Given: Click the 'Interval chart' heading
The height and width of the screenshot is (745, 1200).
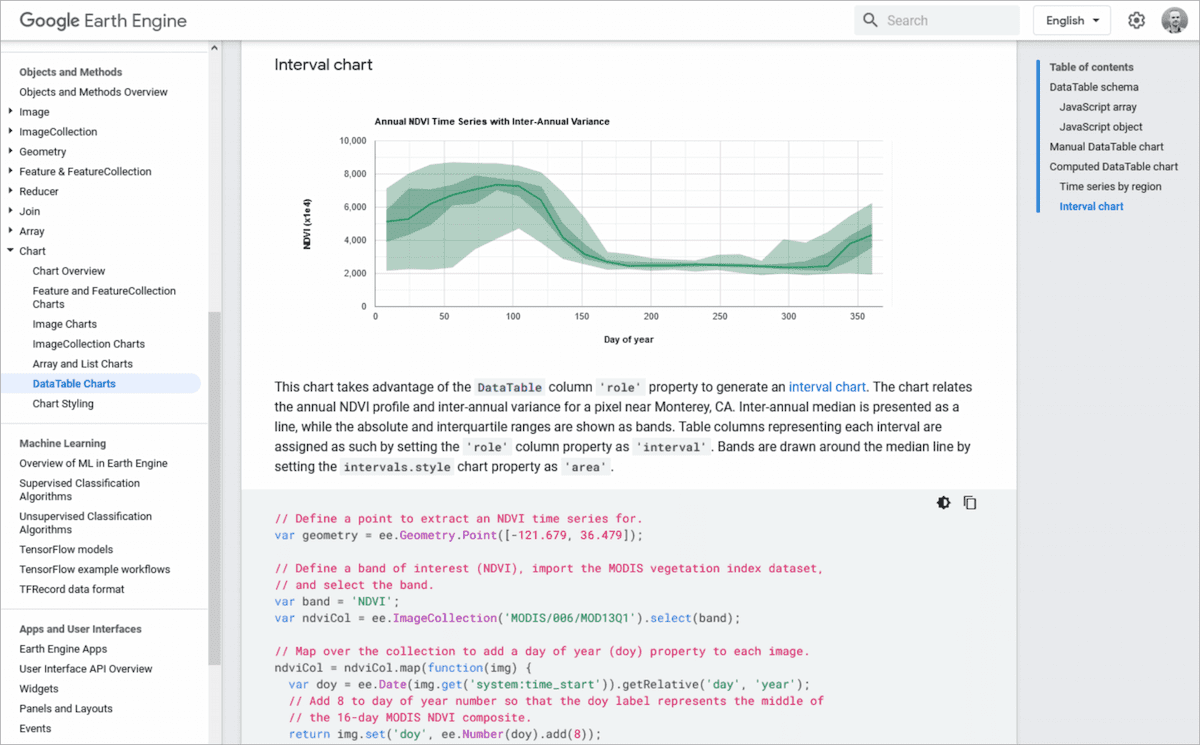Looking at the screenshot, I should 323,65.
